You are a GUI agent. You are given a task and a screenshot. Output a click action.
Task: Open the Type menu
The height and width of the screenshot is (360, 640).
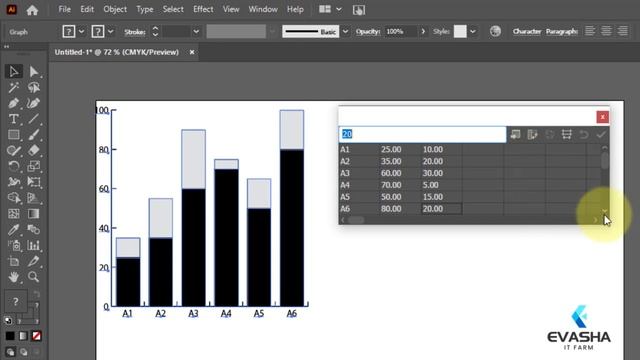(x=144, y=9)
